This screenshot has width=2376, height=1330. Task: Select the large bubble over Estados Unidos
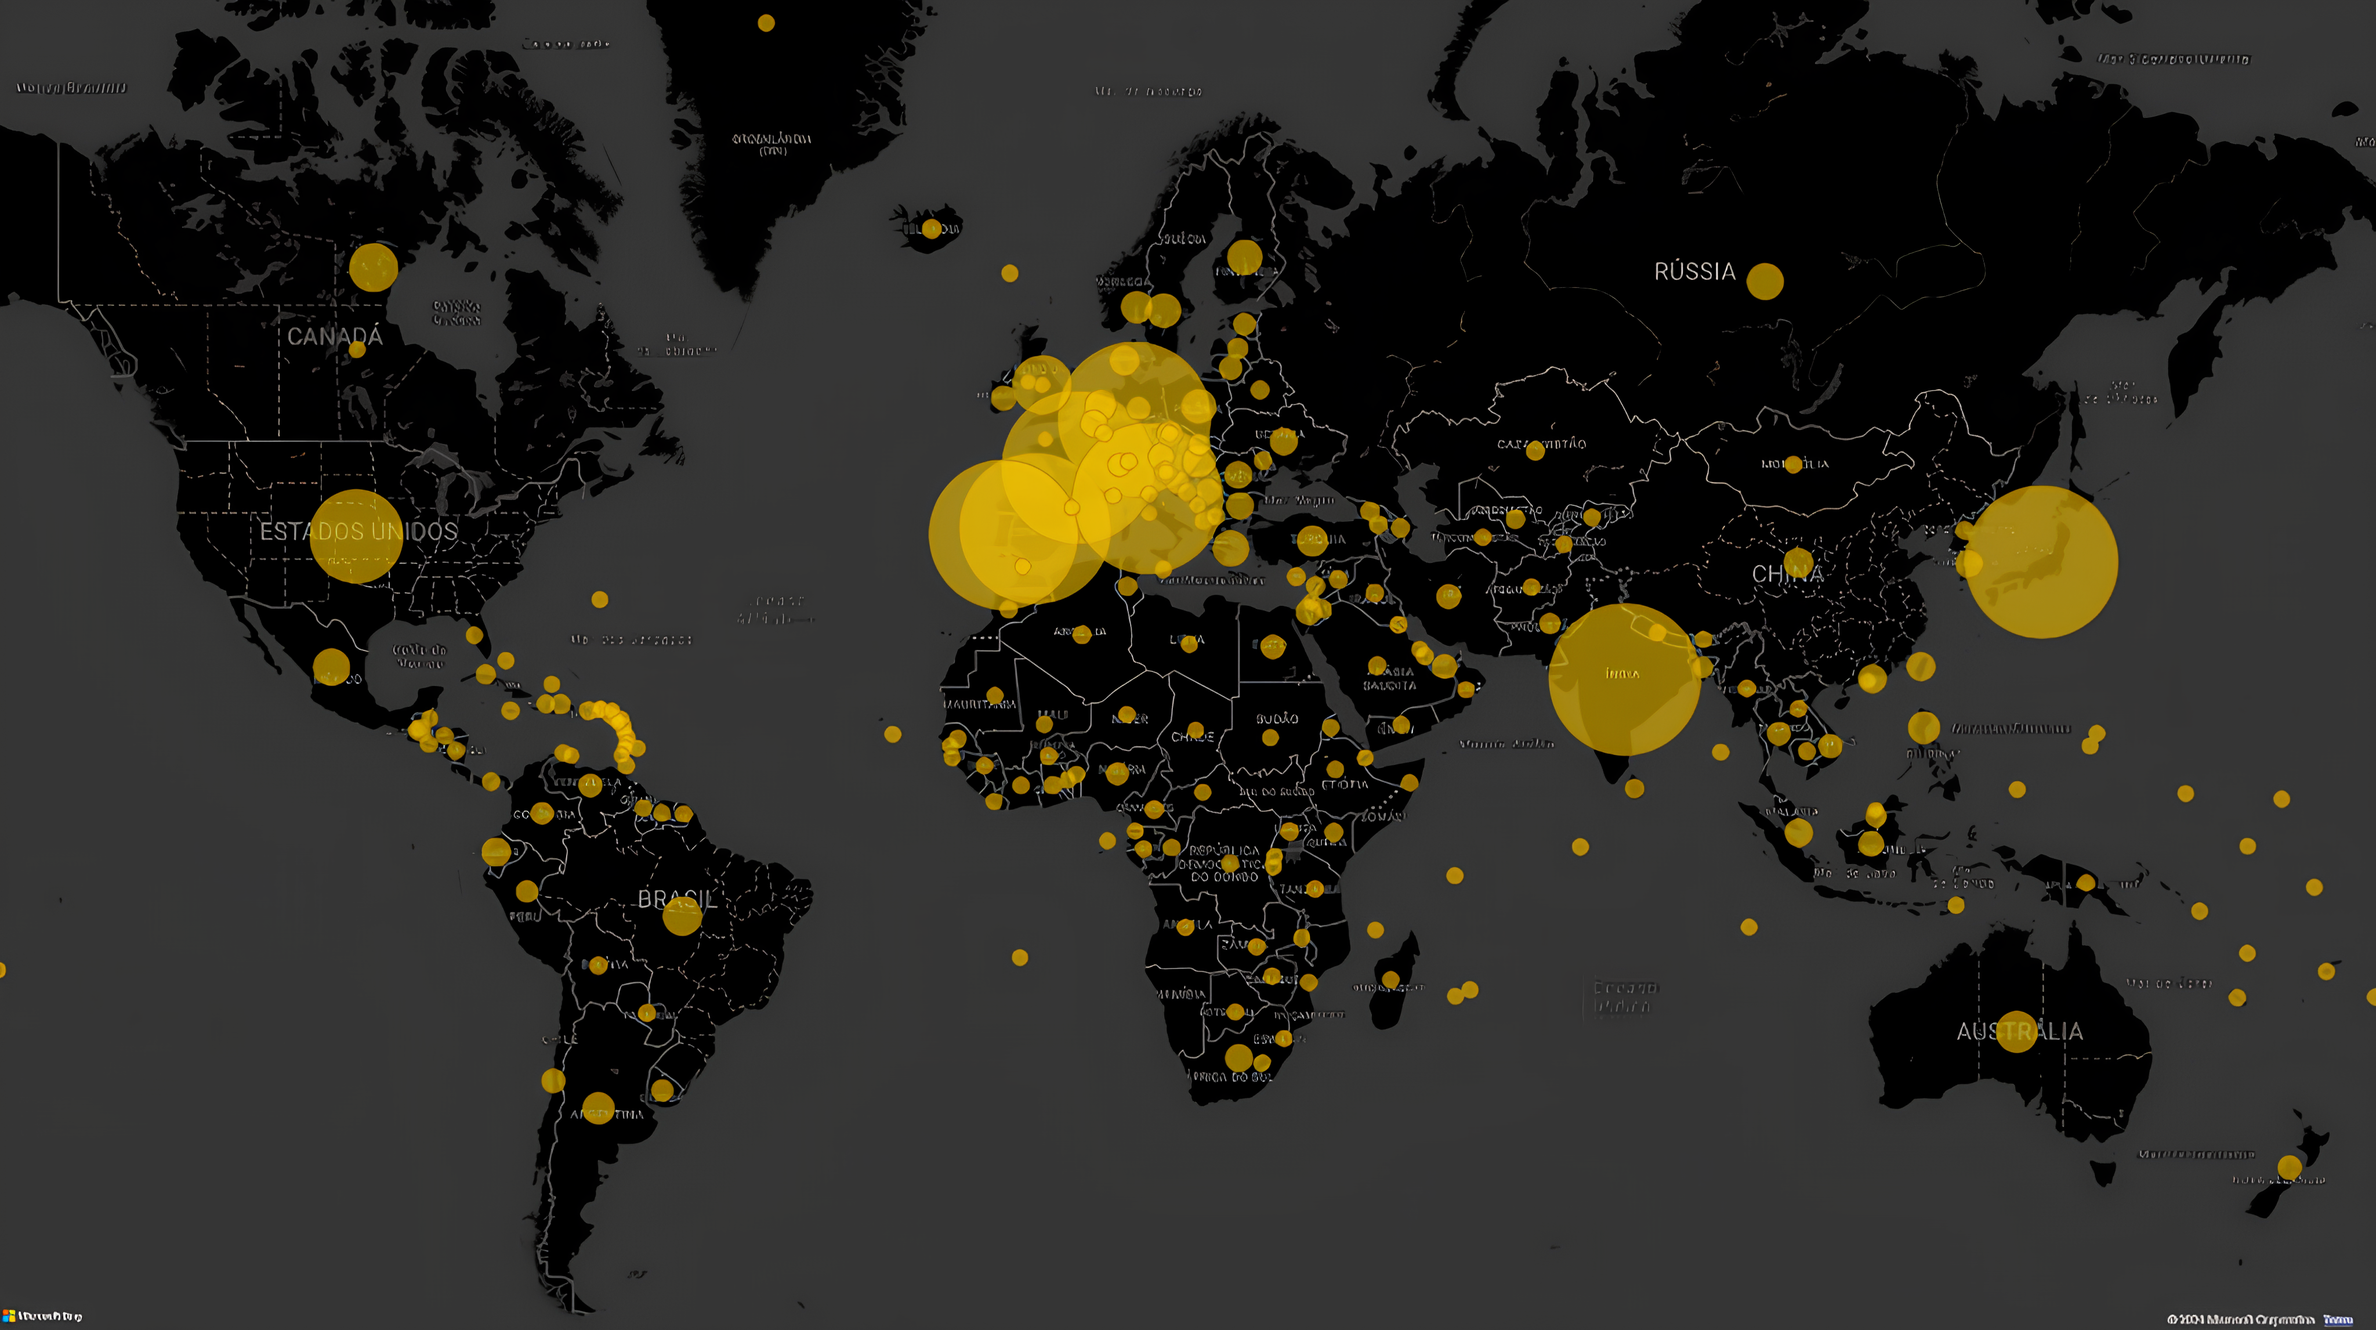356,536
